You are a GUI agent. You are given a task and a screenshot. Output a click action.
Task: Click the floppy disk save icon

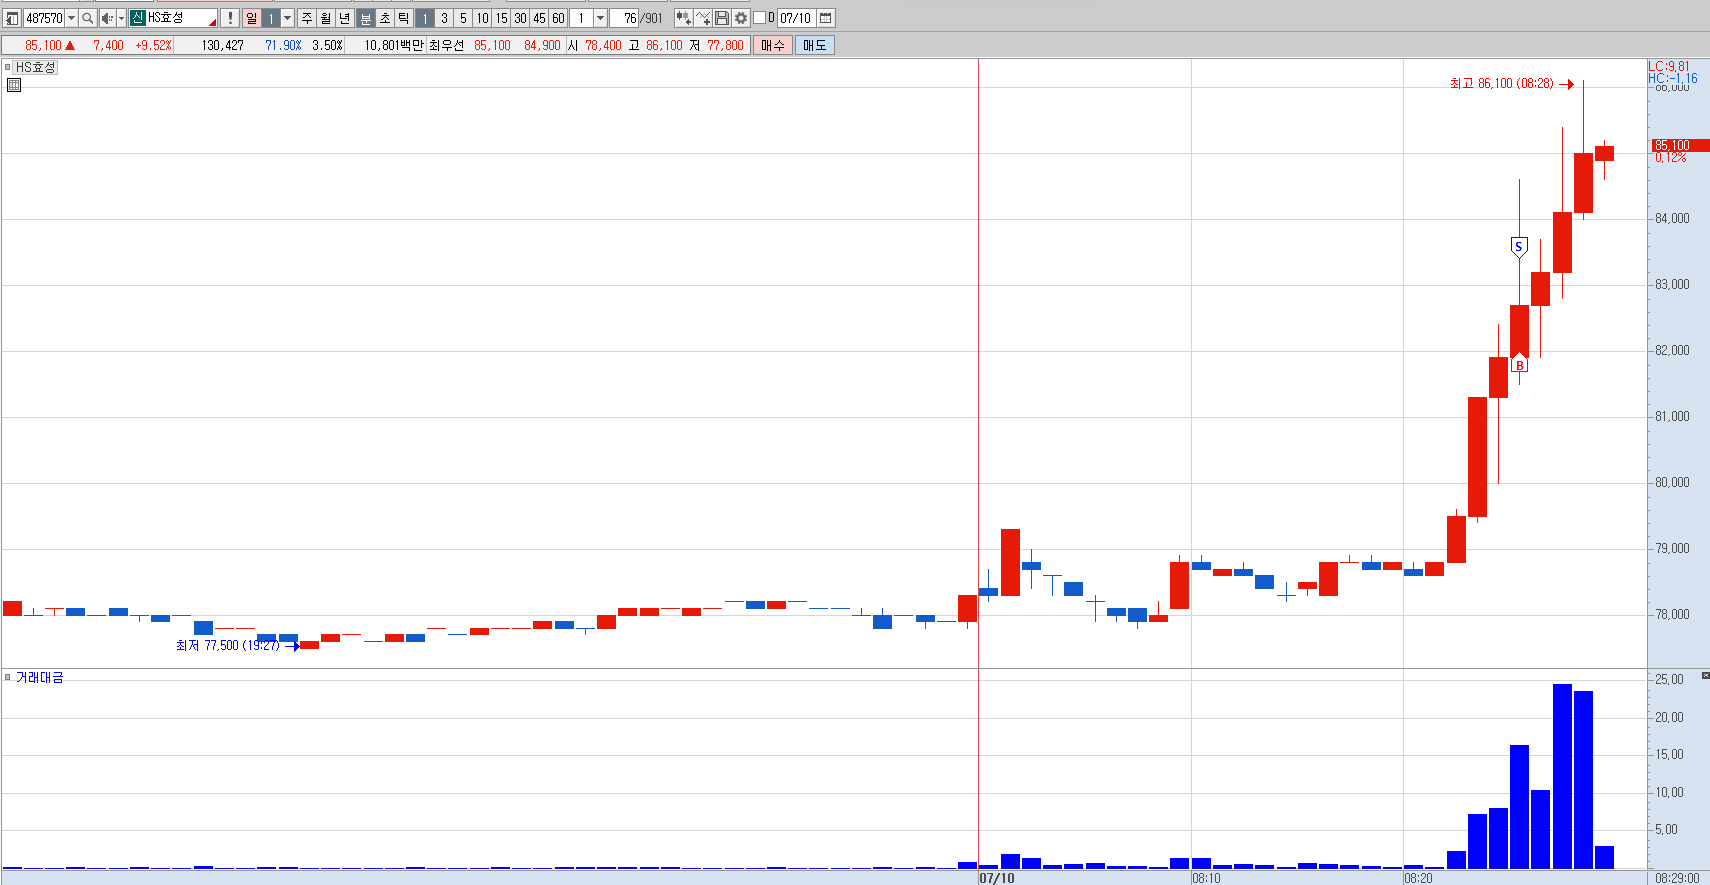722,18
